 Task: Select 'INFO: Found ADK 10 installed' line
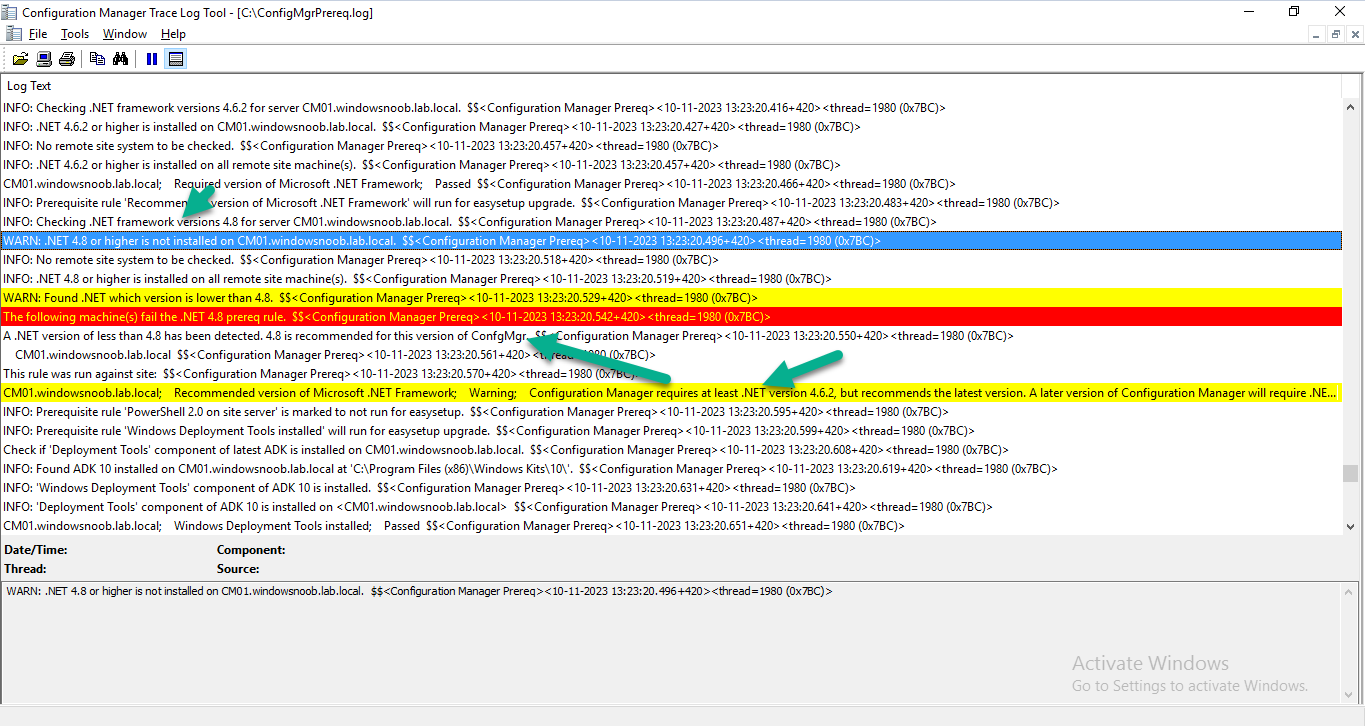672,469
